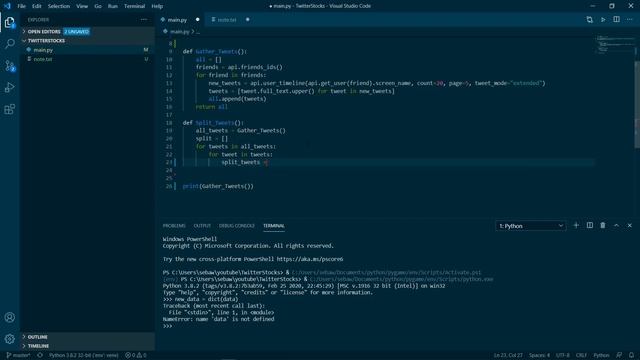Click main.py in the editor breadcrumb

179,31
